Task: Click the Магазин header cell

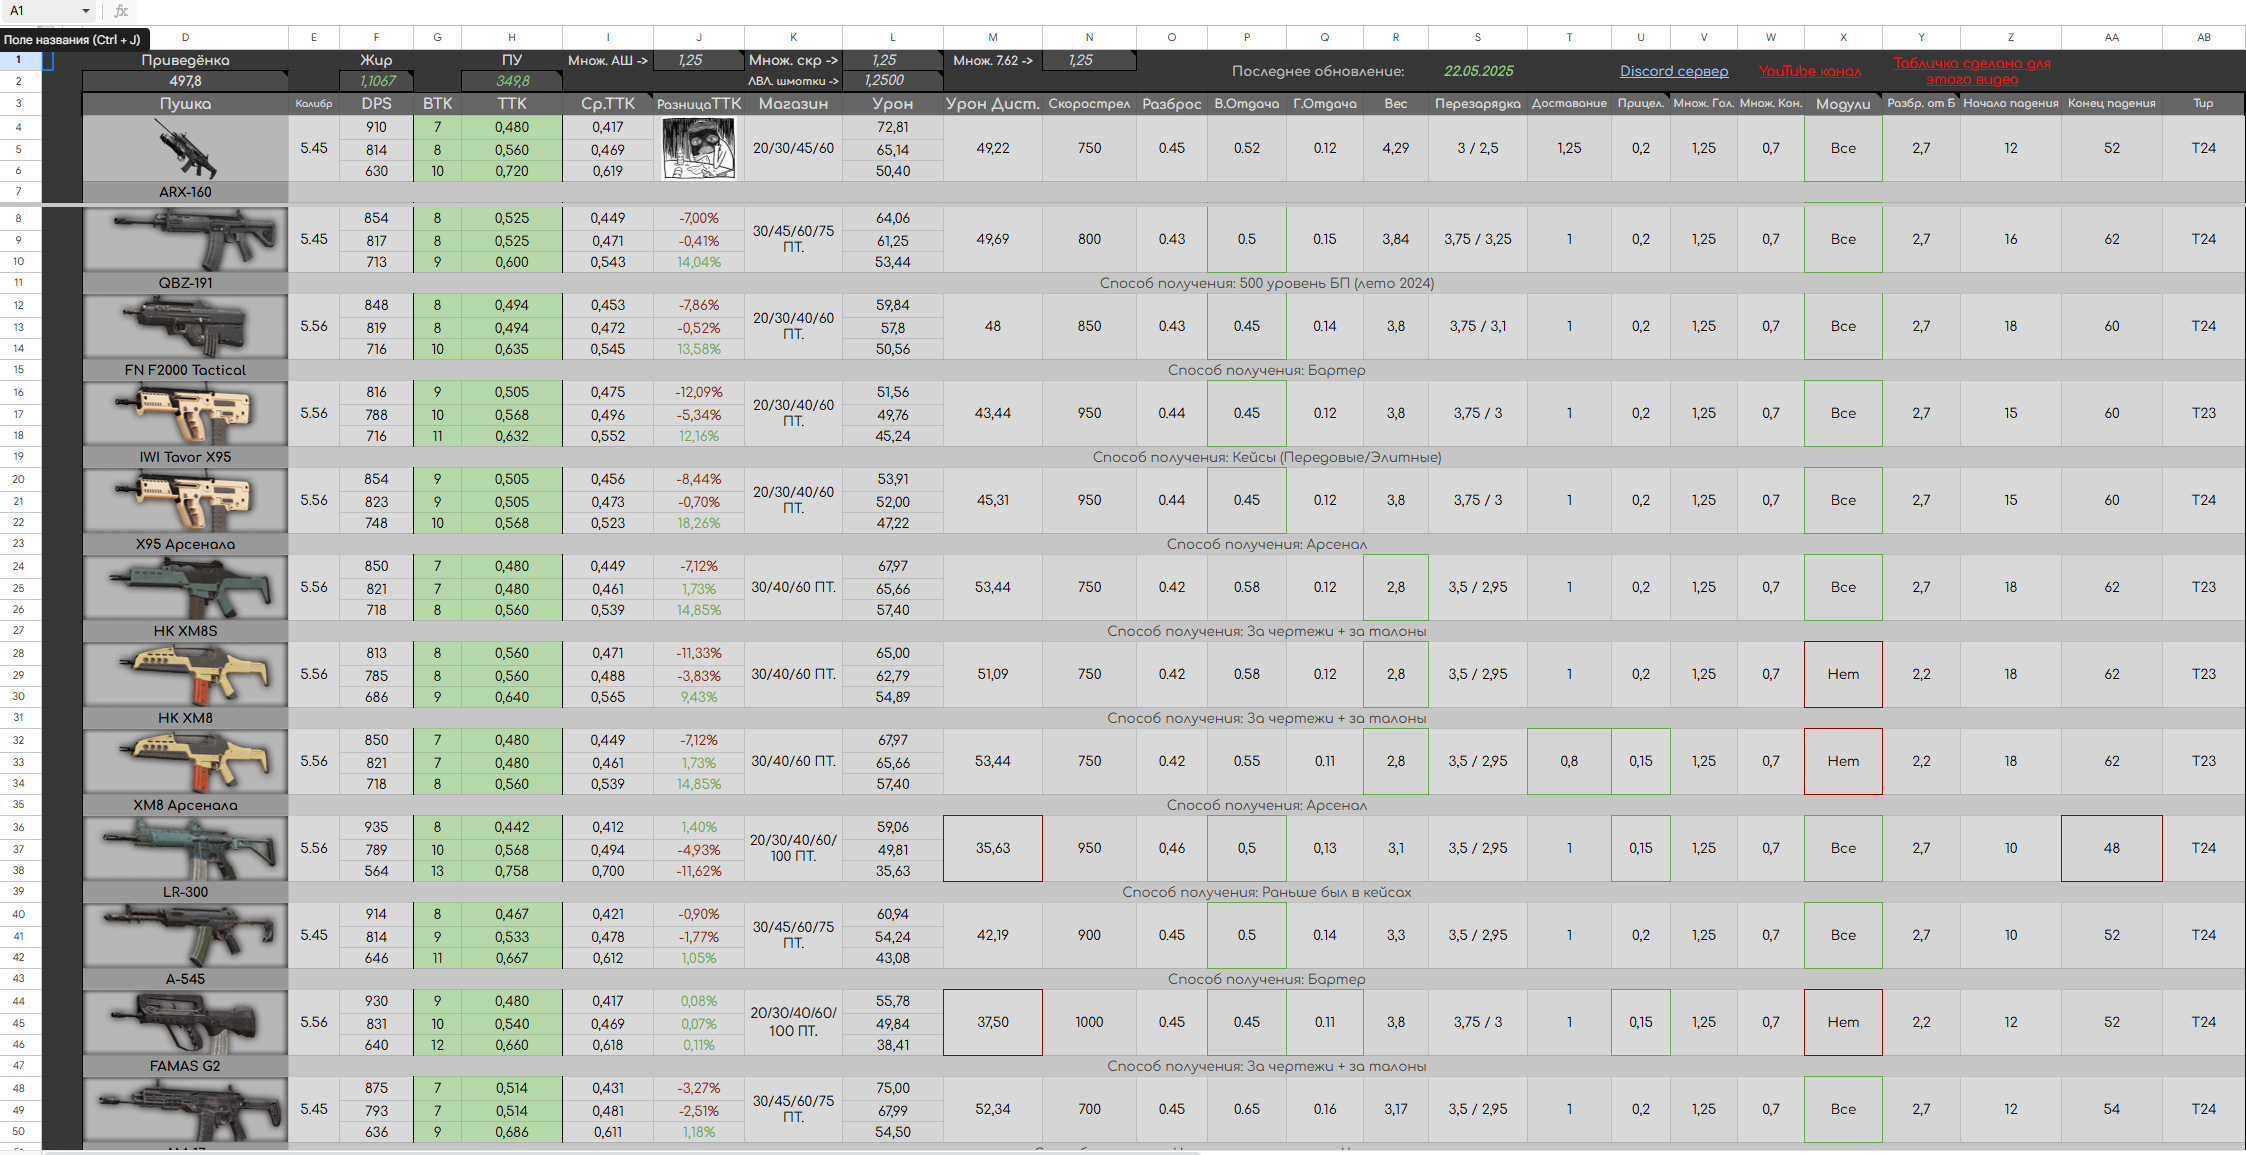Action: (793, 103)
